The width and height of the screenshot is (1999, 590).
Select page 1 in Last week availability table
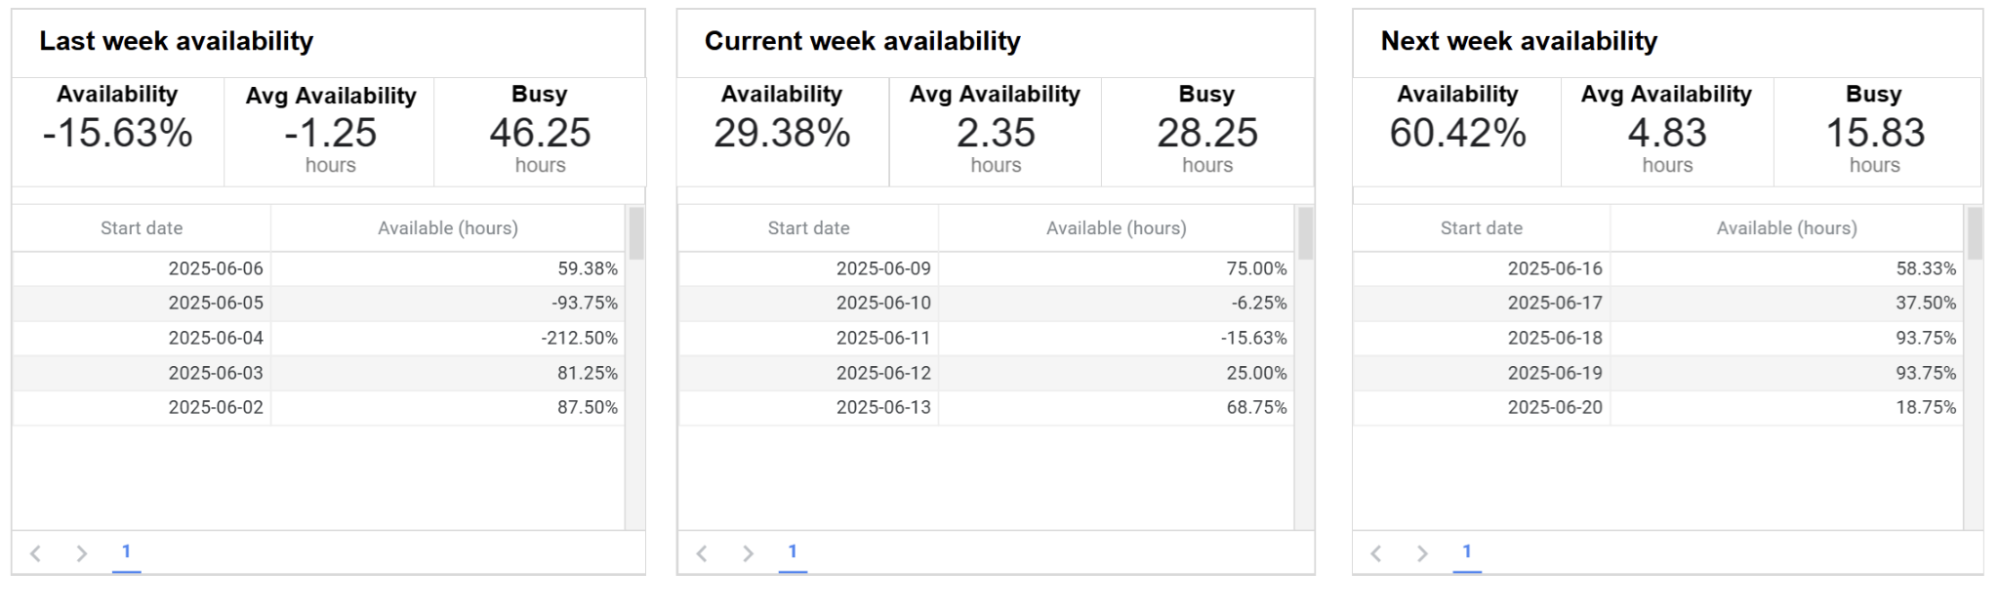pyautogui.click(x=126, y=552)
